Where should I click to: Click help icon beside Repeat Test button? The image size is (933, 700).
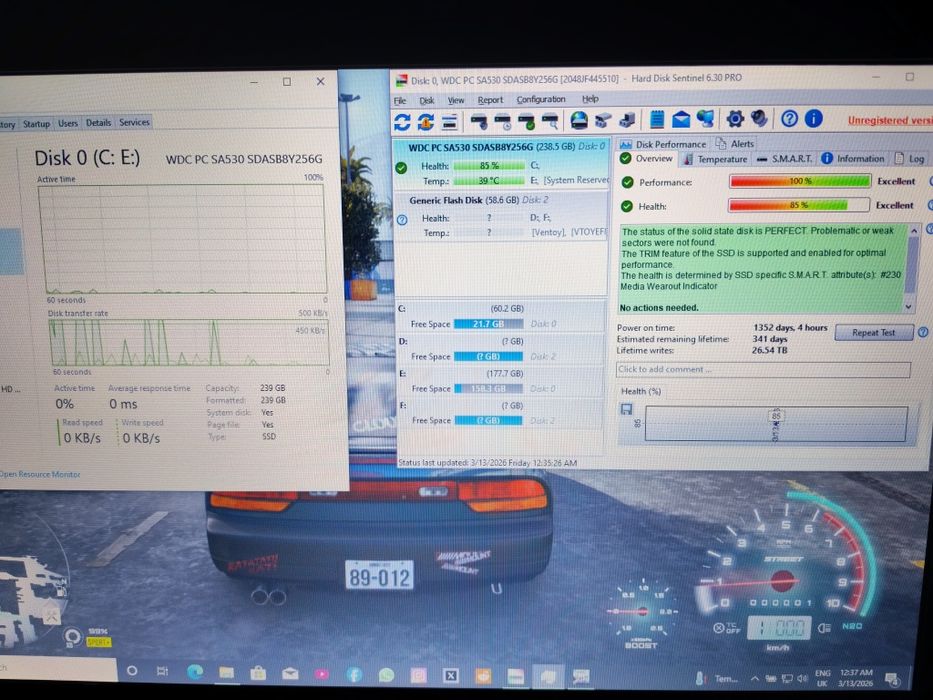click(x=923, y=332)
